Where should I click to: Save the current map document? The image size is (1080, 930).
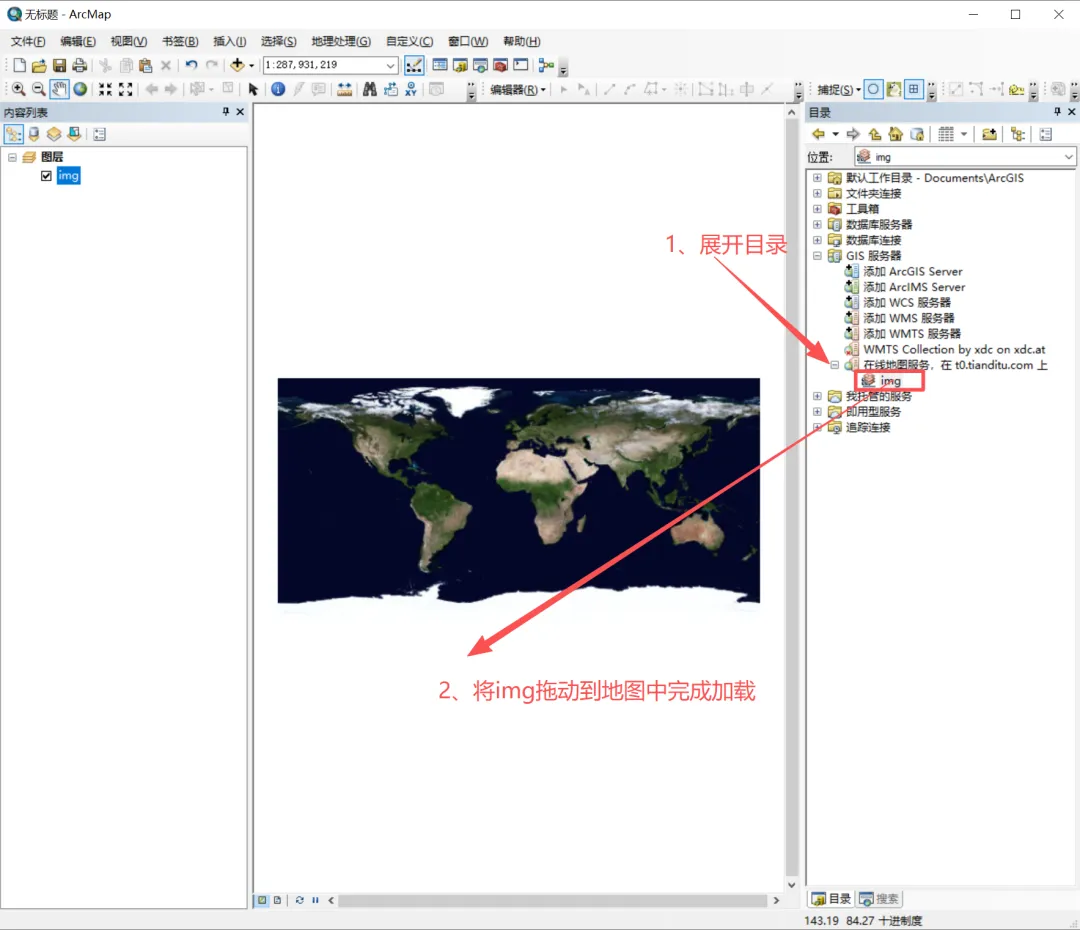(x=59, y=65)
